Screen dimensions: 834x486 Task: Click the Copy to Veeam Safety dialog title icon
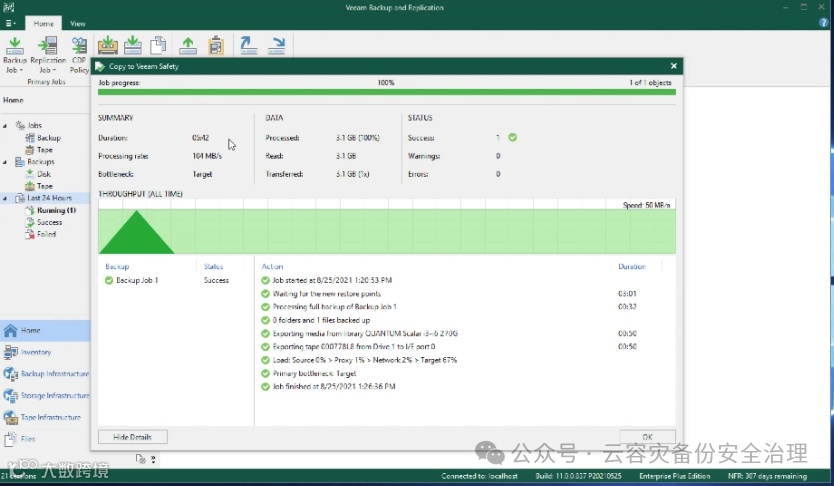[x=99, y=66]
